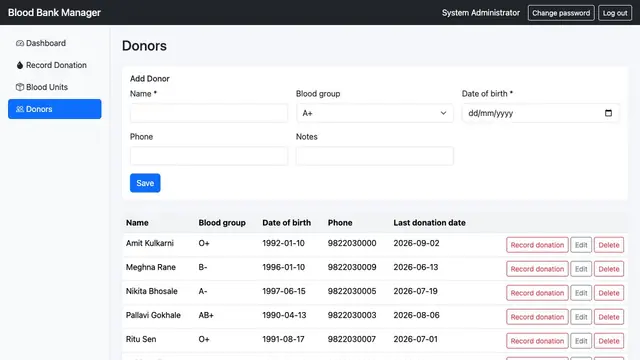Open the calendar picker in Date of birth
The height and width of the screenshot is (360, 640).
pyautogui.click(x=608, y=113)
